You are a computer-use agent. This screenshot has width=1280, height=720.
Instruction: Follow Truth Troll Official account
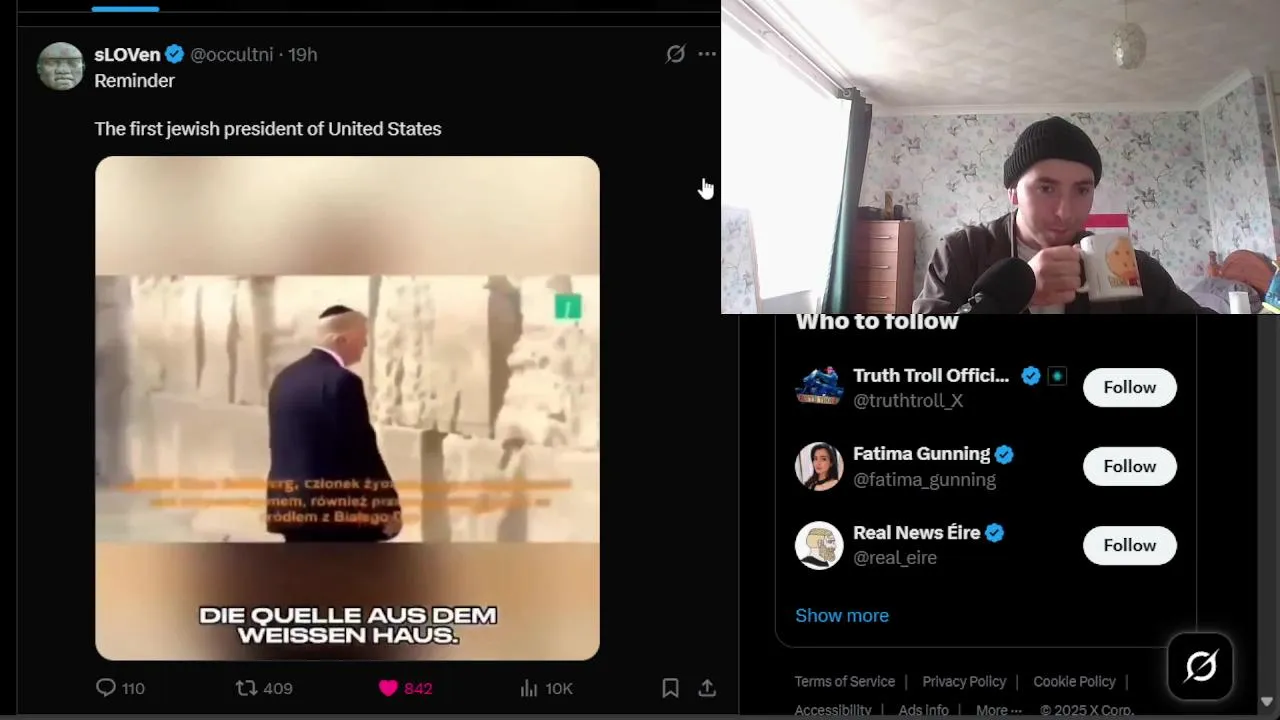point(1130,387)
